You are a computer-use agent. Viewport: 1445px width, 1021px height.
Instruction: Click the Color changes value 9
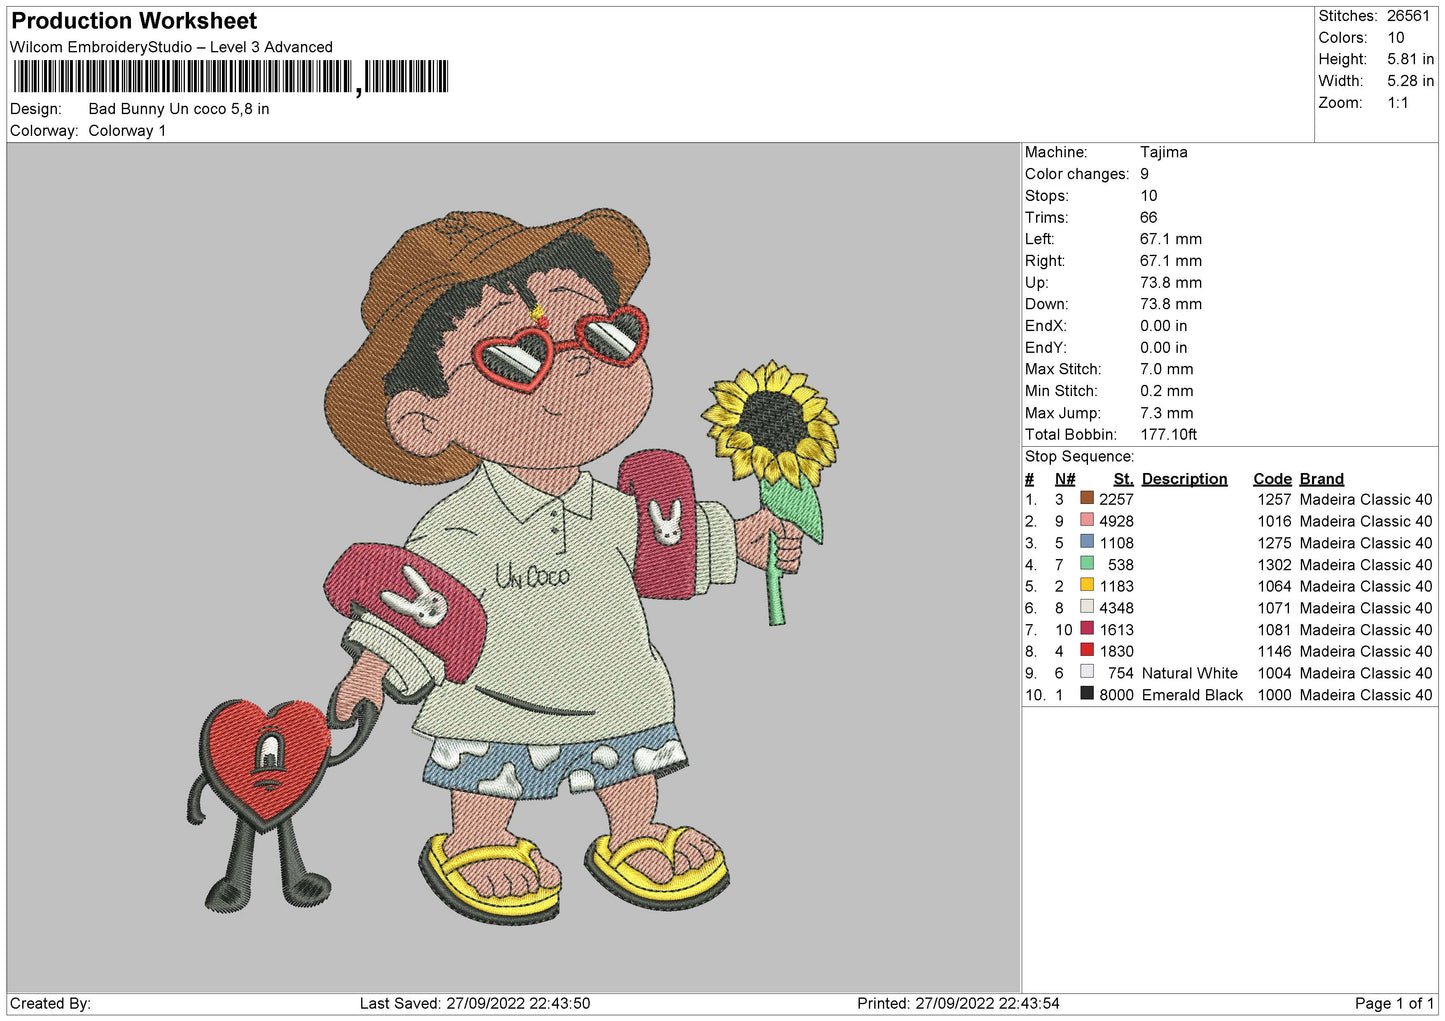(1145, 174)
